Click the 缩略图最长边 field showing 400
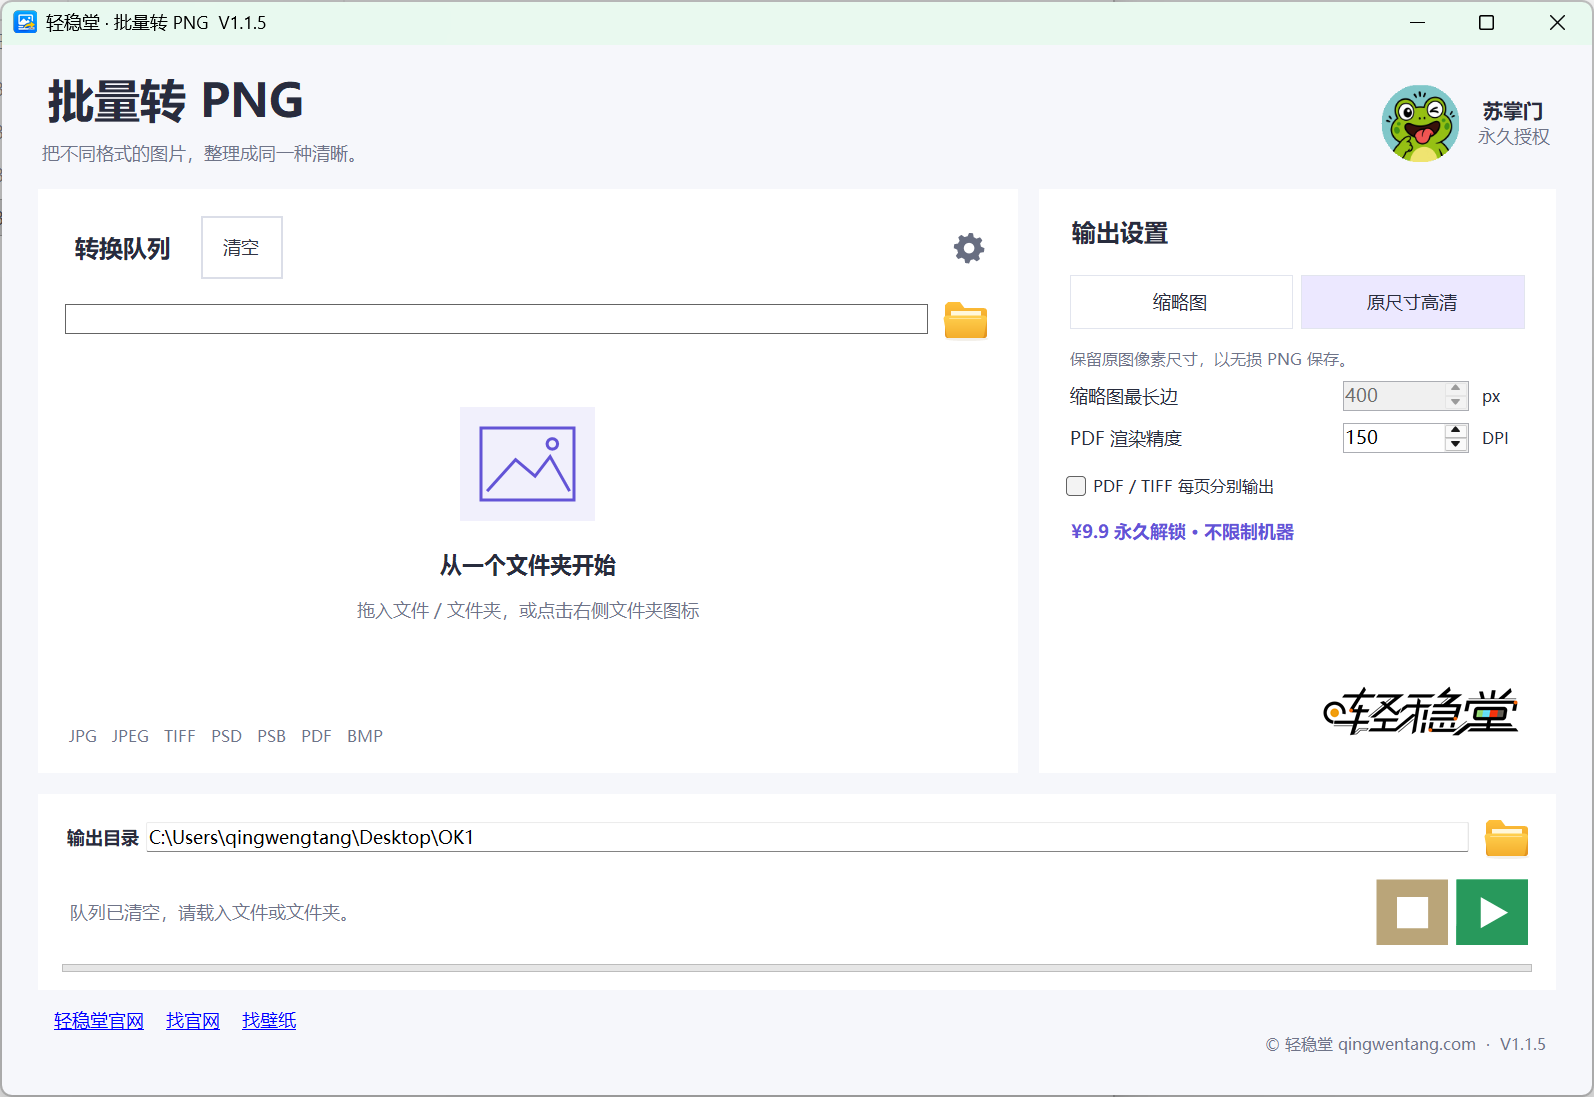 point(1394,396)
